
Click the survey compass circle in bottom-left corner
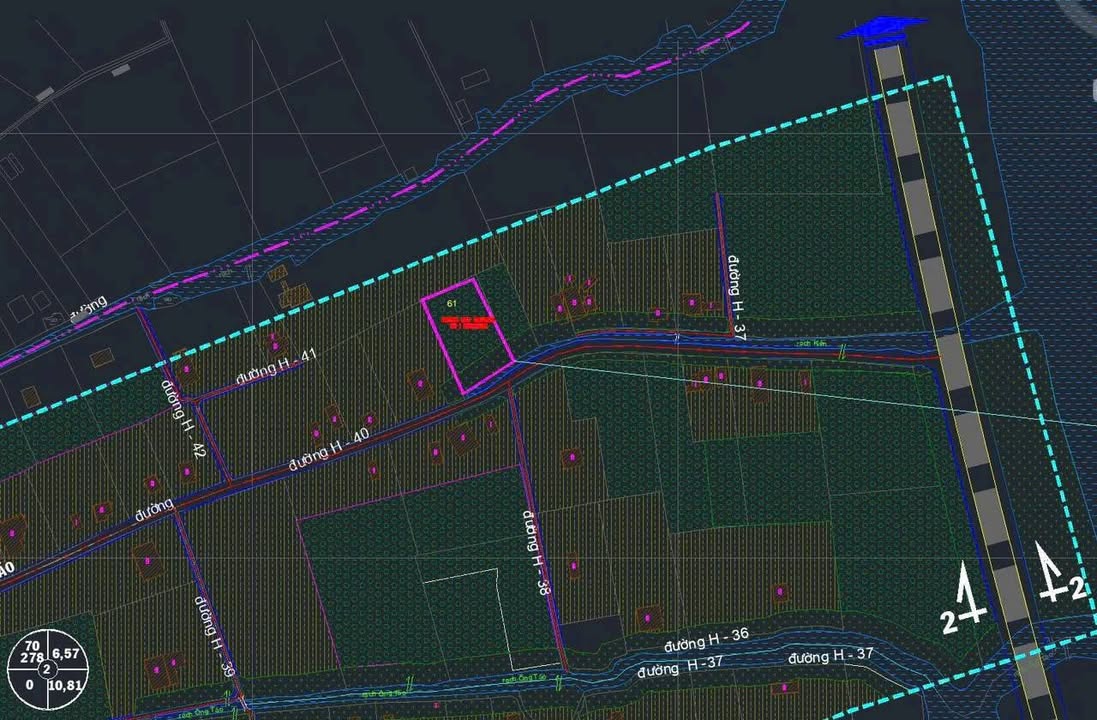pyautogui.click(x=47, y=668)
